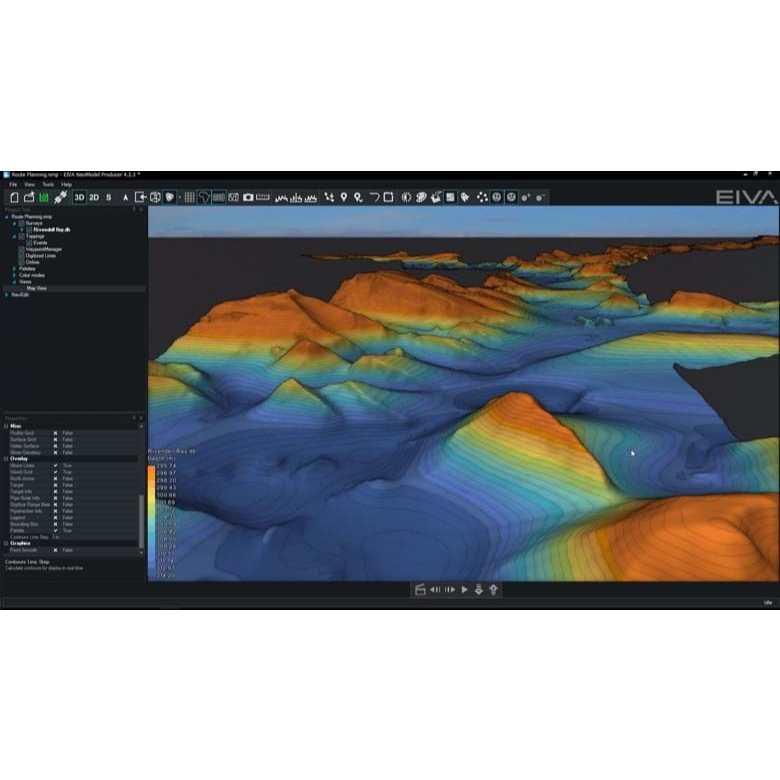780x780 pixels.
Task: Click the Properties panel scrollbar thumb
Action: [141, 521]
